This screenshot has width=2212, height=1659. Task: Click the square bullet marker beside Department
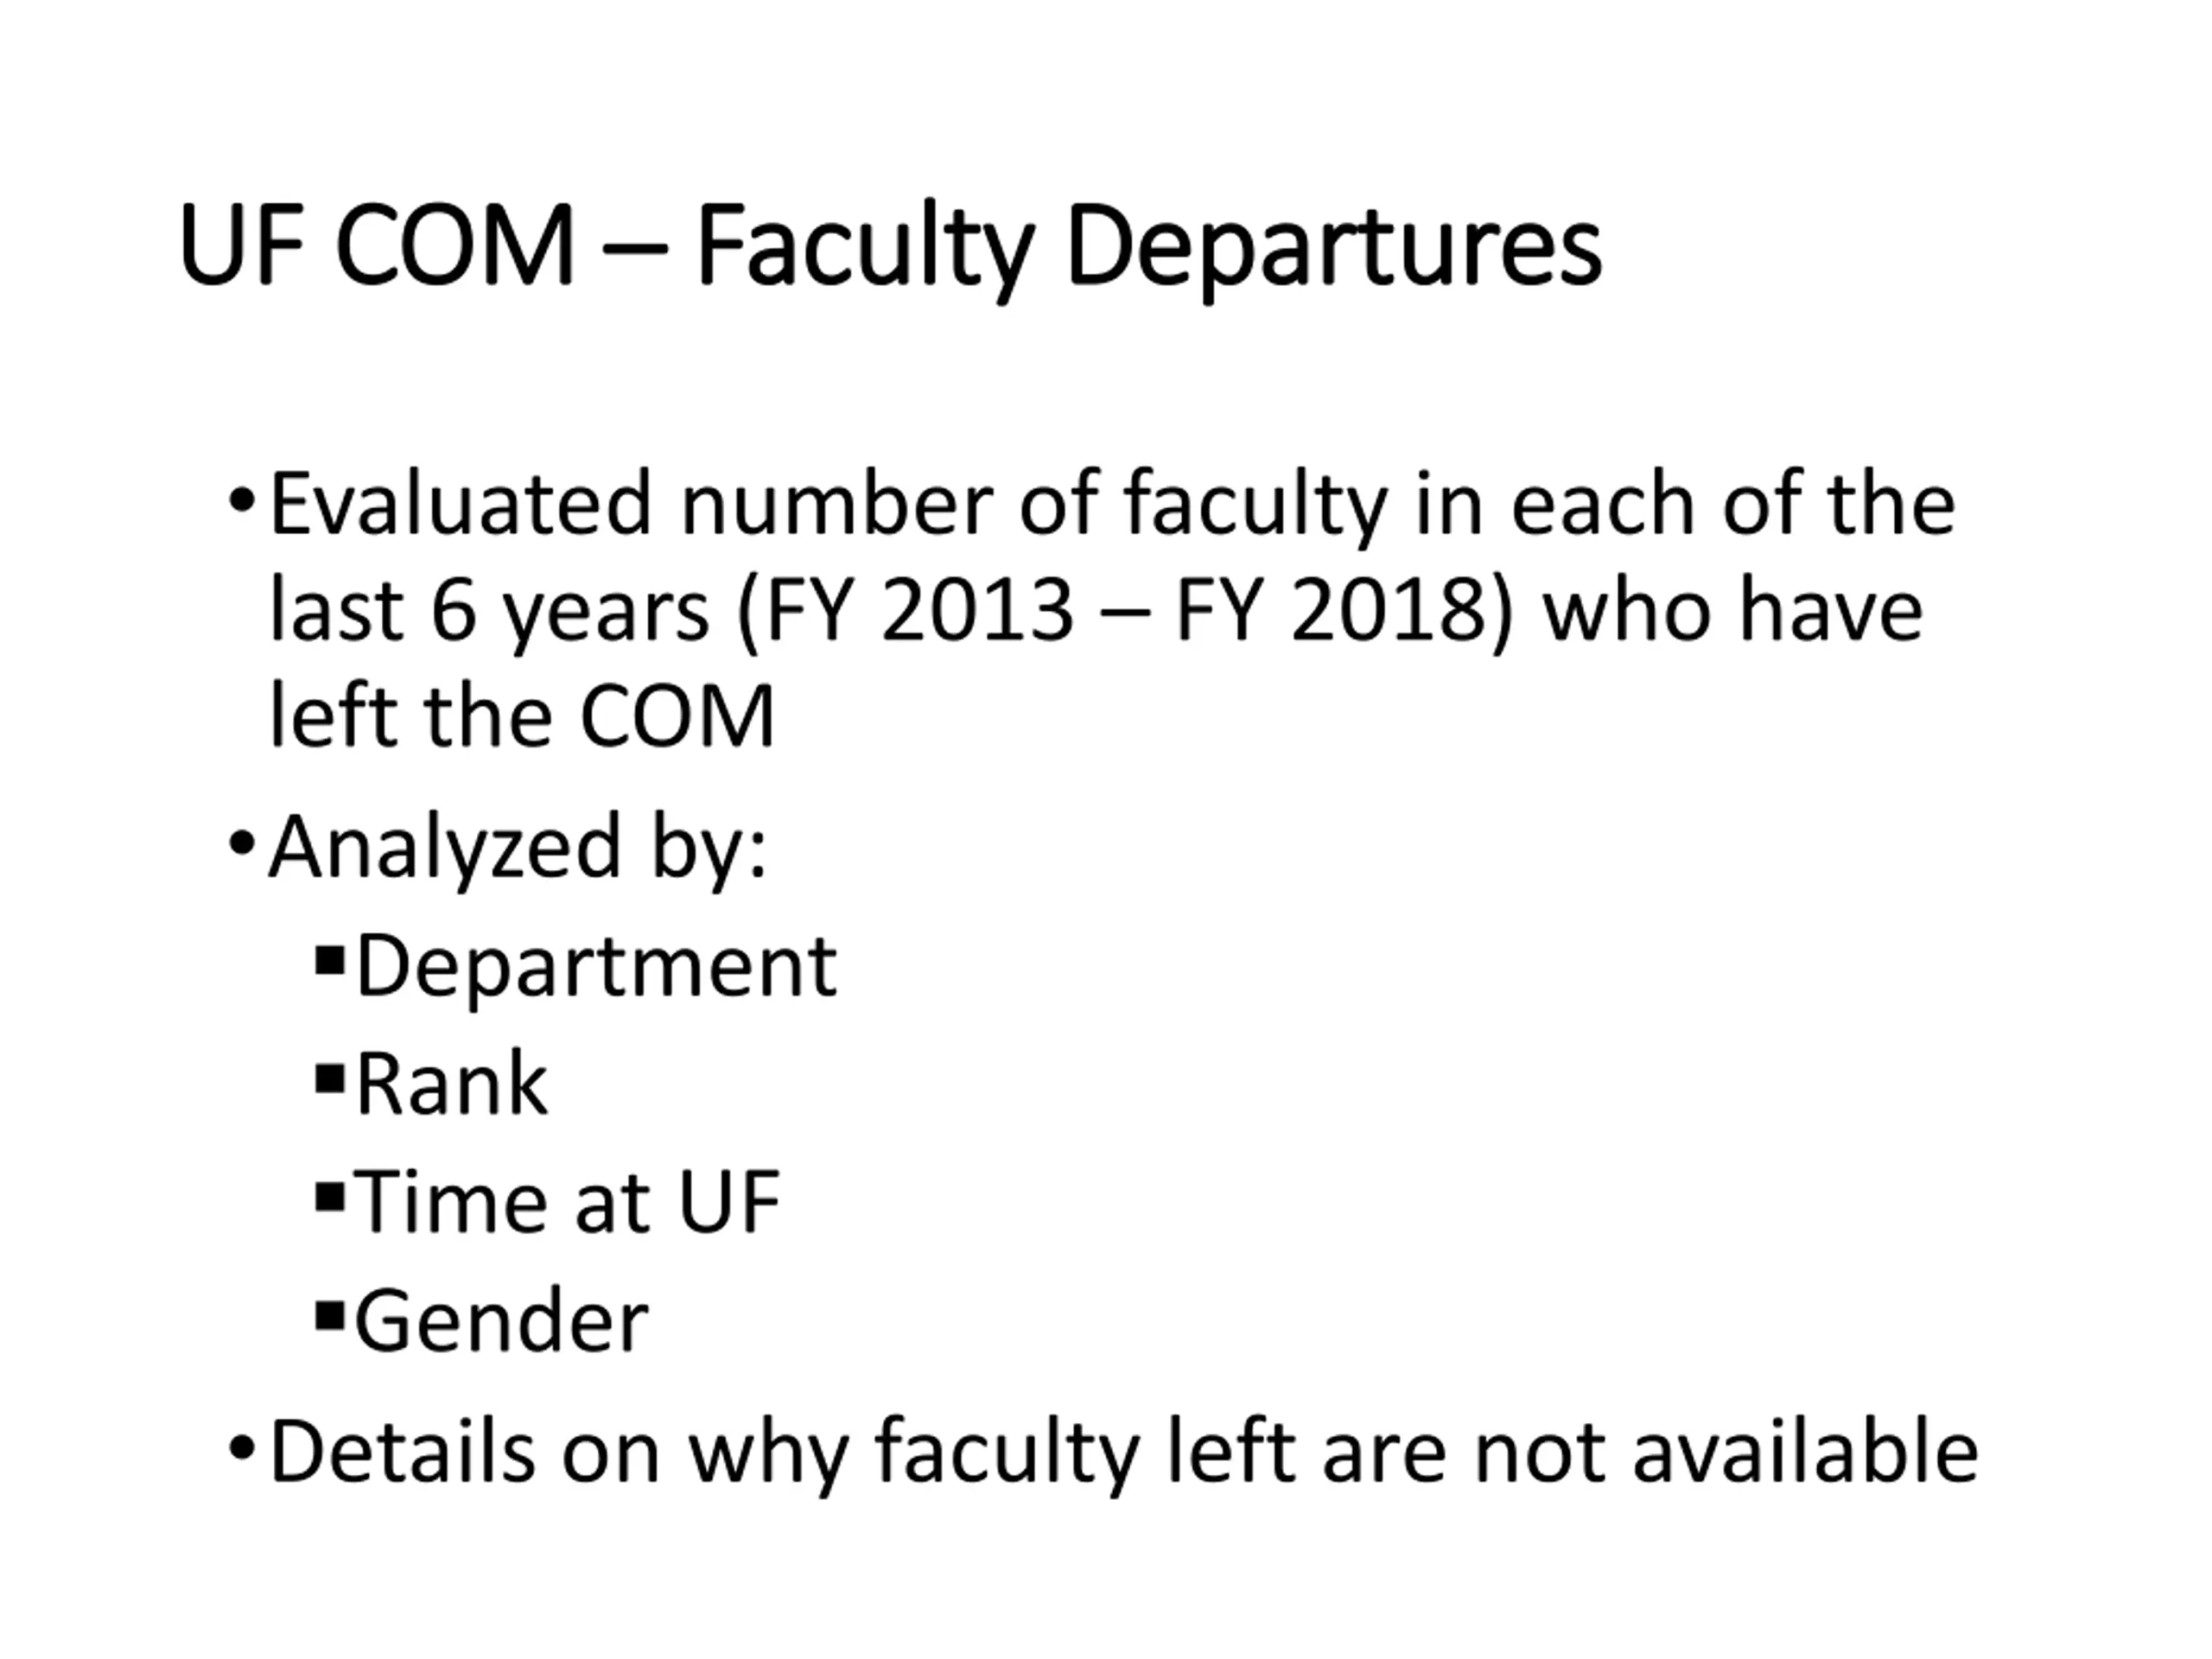pos(329,962)
